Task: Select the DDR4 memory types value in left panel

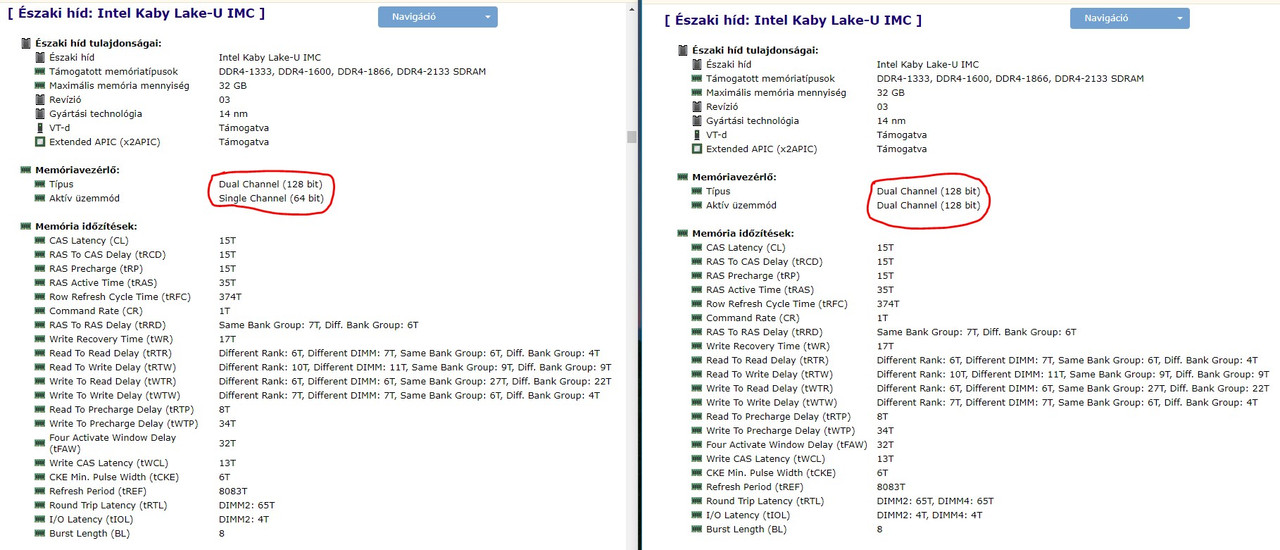Action: 352,72
